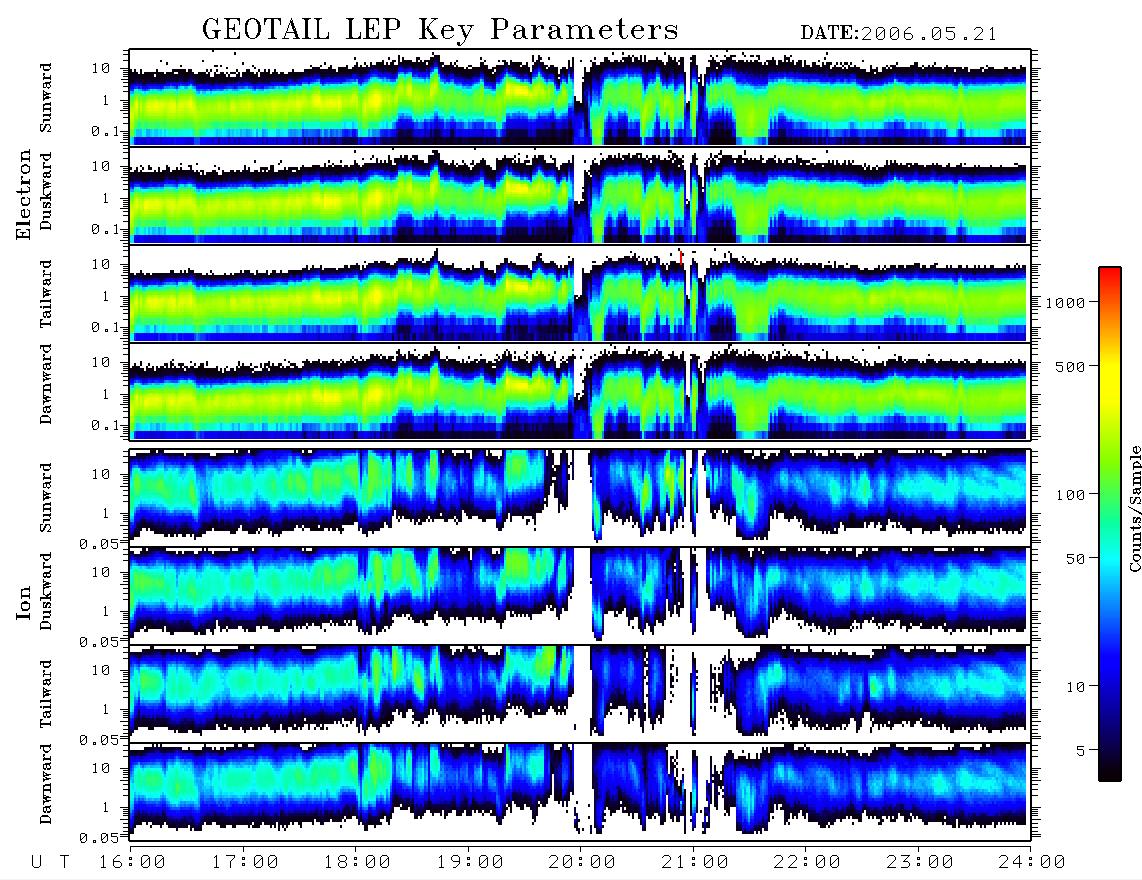Click the vertical "Ion" group label
1142x880 pixels.
point(24,604)
